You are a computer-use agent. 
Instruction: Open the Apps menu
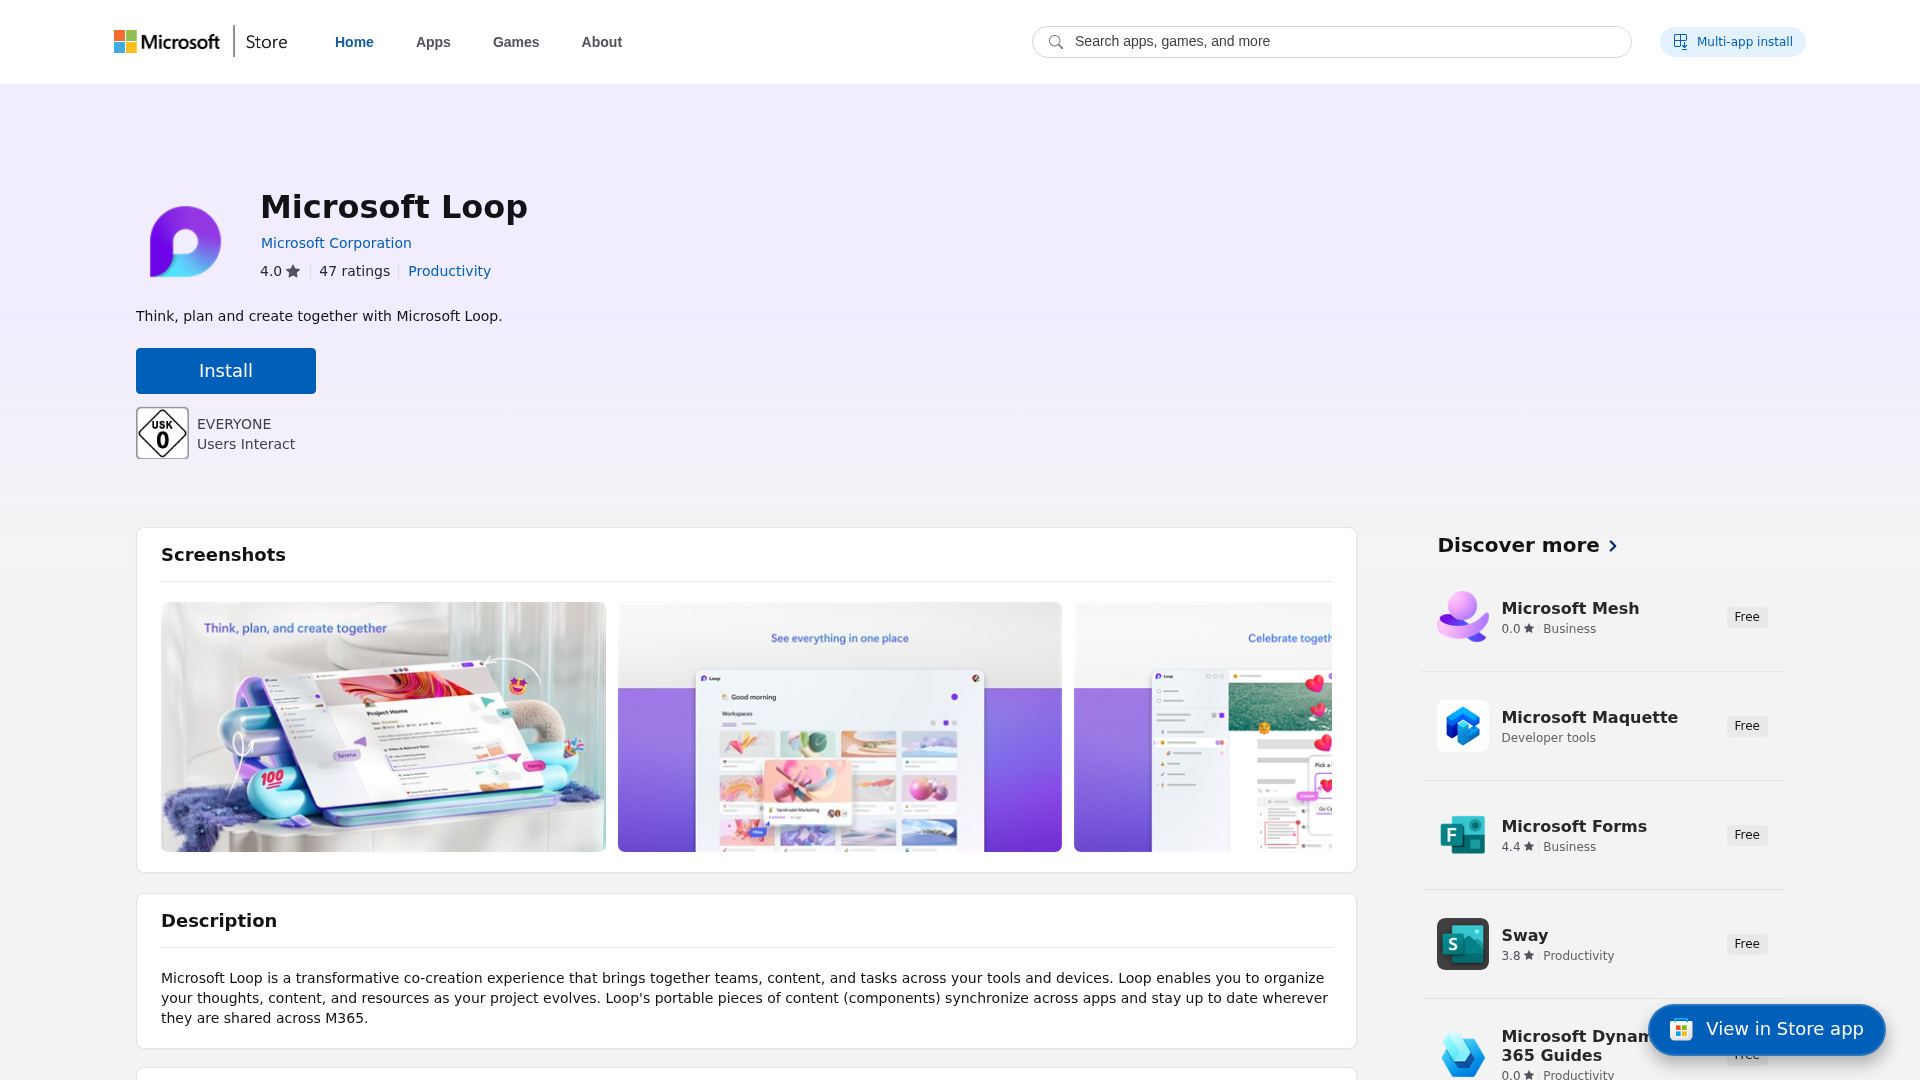coord(432,42)
